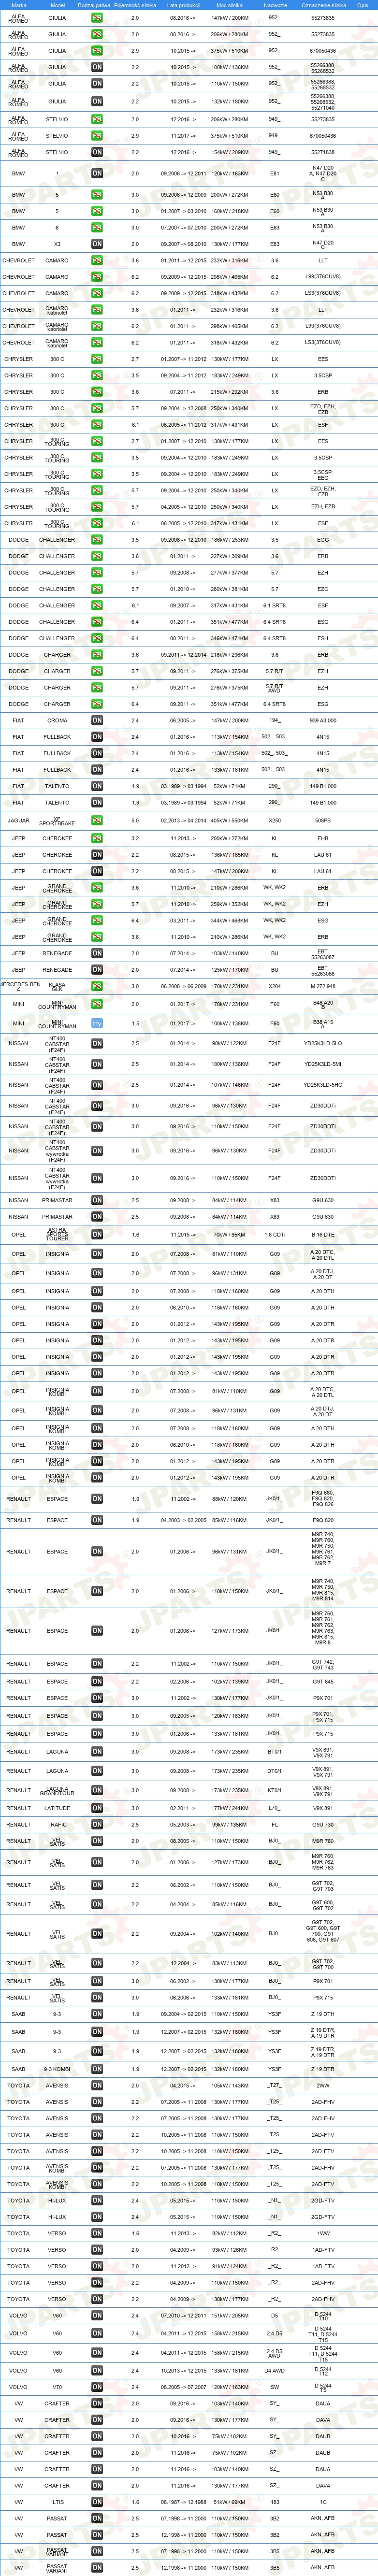The image size is (378, 2576).
Task: Click diesel ON icon in VW Iltis row
Action: (97, 2502)
